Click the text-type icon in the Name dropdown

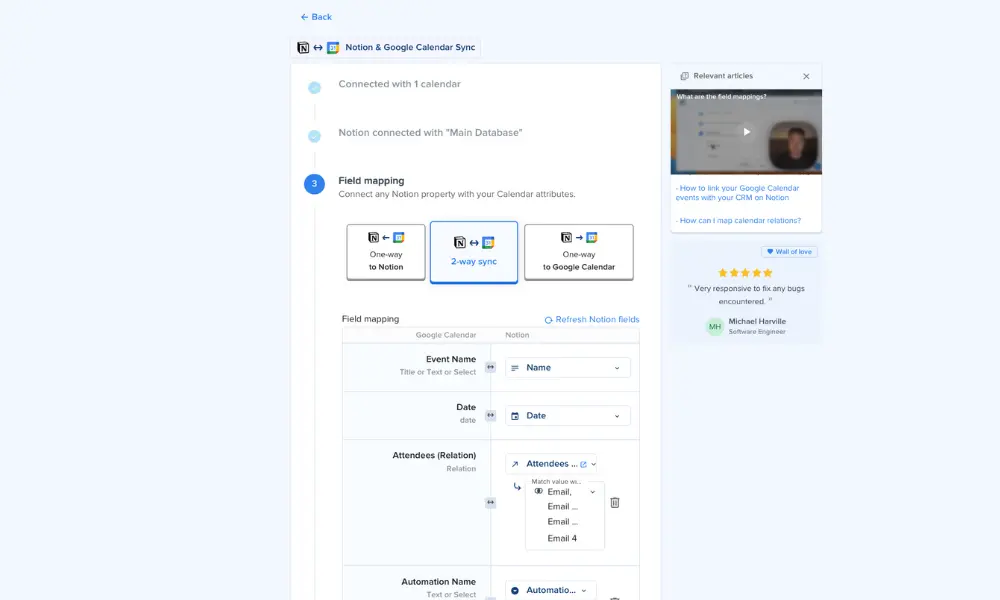coord(515,368)
